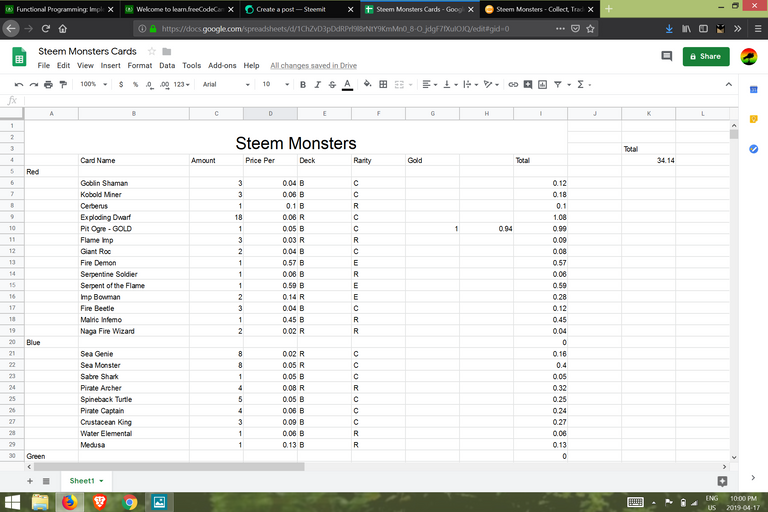Click the Redo toolbar icon

pyautogui.click(x=33, y=85)
